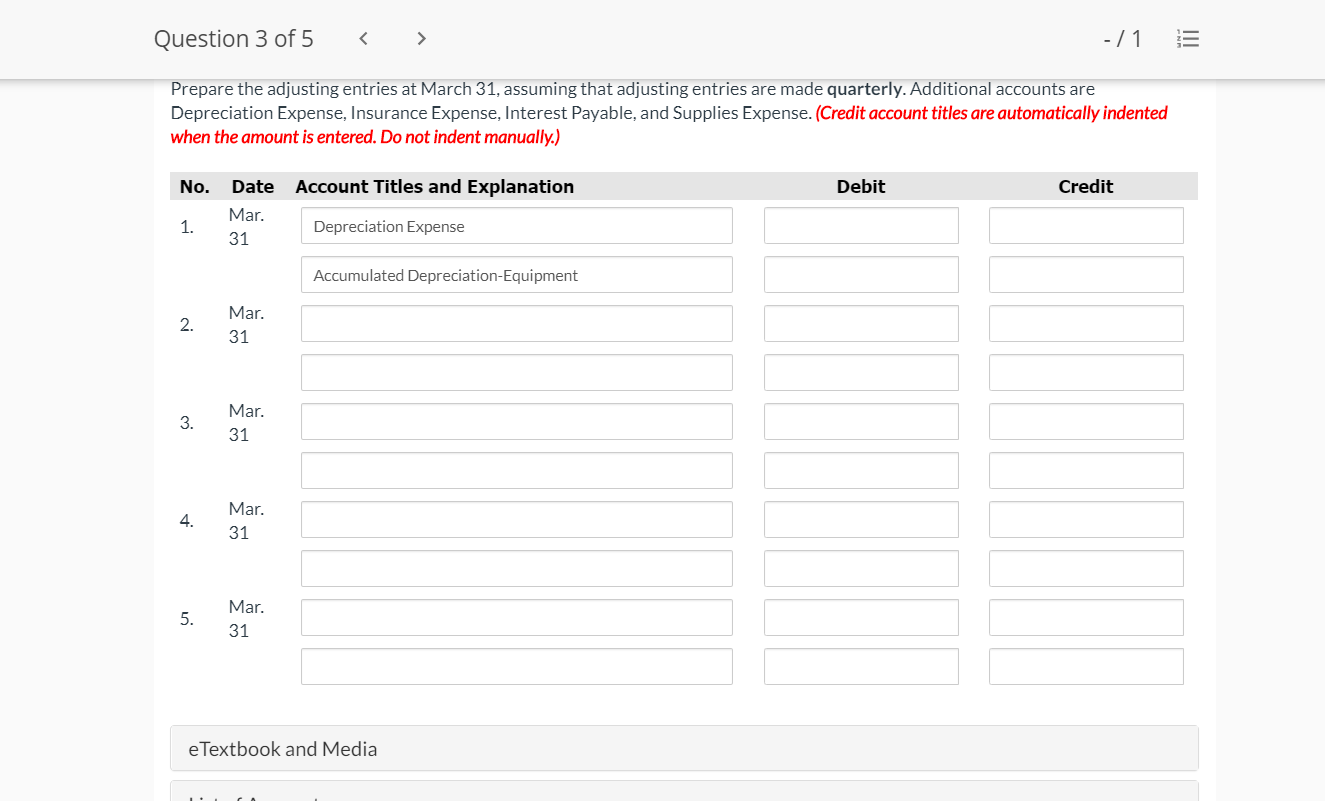Click Depreciation Expense account title field
This screenshot has height=801, width=1325.
click(x=517, y=226)
